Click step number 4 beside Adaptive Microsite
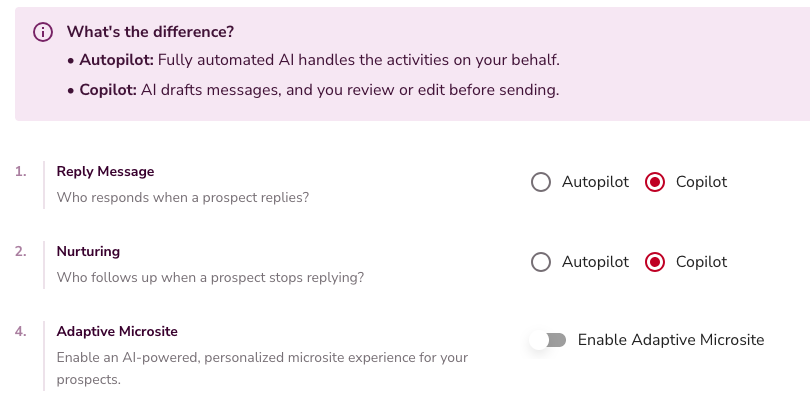Viewport: 810px width, 419px height. pos(21,331)
